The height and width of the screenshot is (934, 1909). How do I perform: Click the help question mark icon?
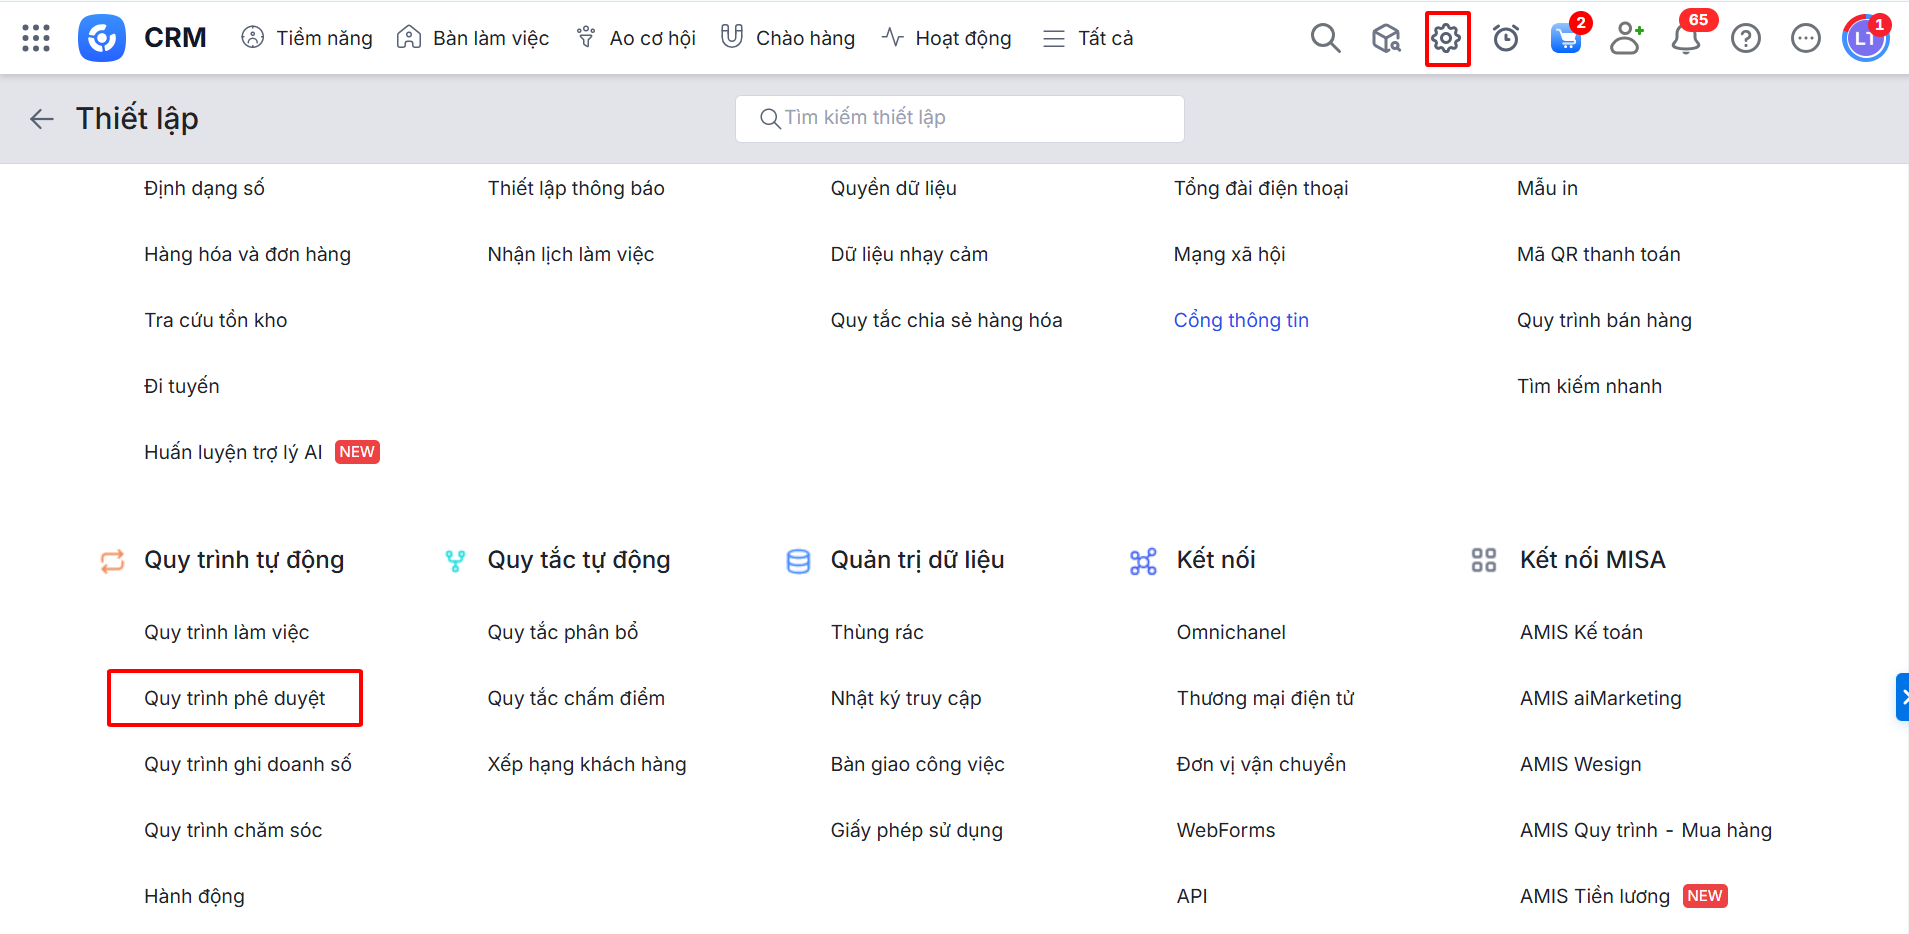click(1746, 39)
